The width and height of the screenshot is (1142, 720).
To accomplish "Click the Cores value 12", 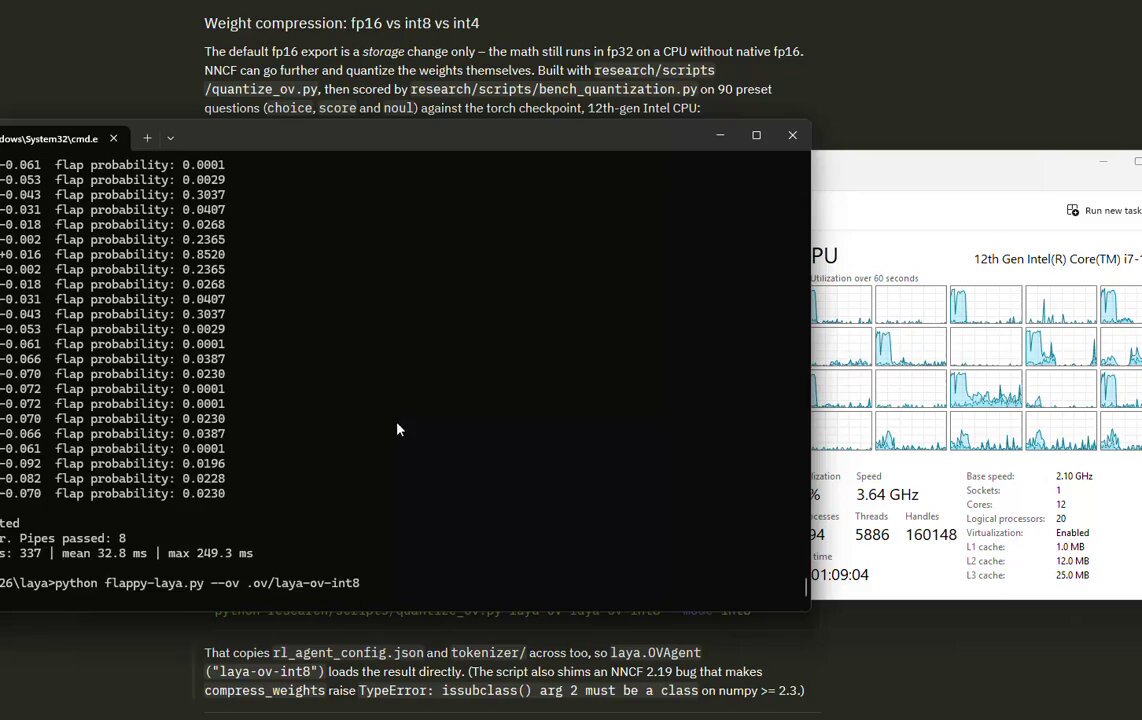I will tap(1061, 505).
